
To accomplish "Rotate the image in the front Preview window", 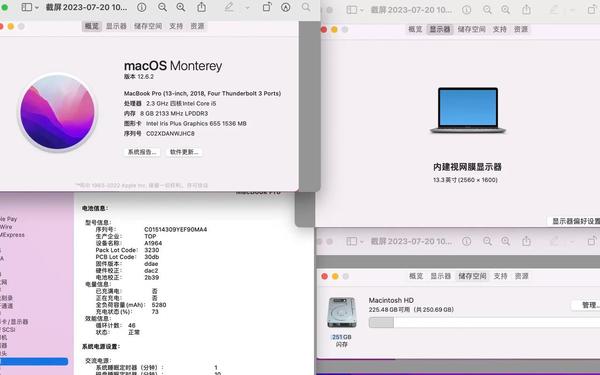I will click(x=267, y=7).
